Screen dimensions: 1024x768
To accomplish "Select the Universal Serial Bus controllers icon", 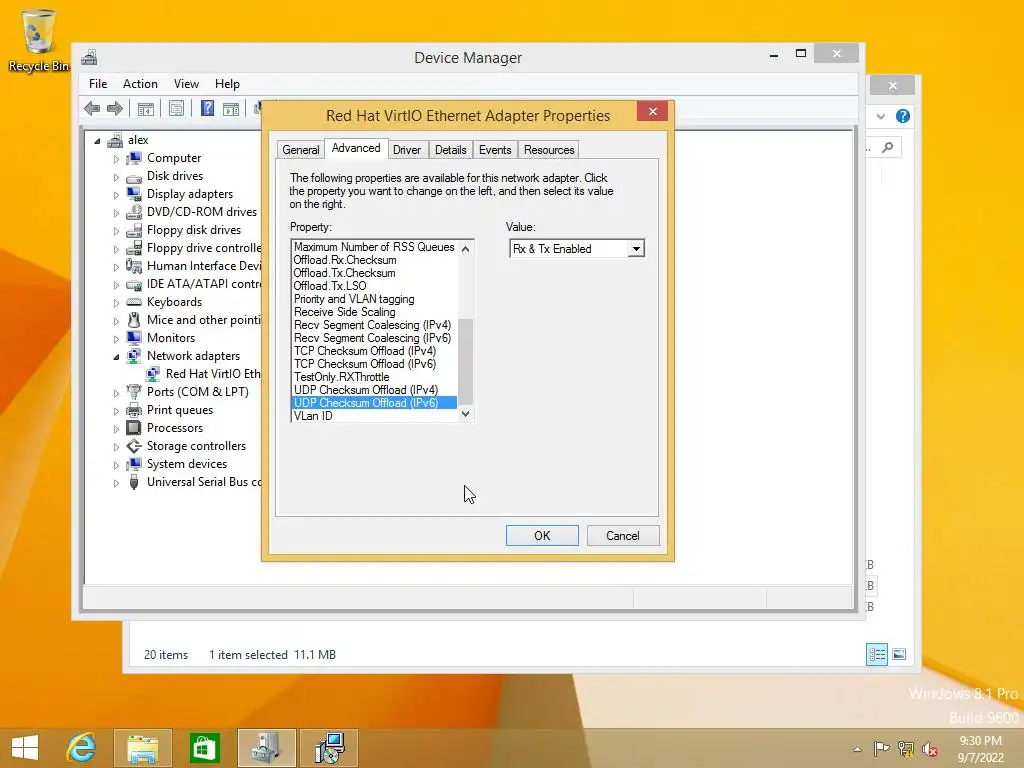I will pyautogui.click(x=134, y=482).
